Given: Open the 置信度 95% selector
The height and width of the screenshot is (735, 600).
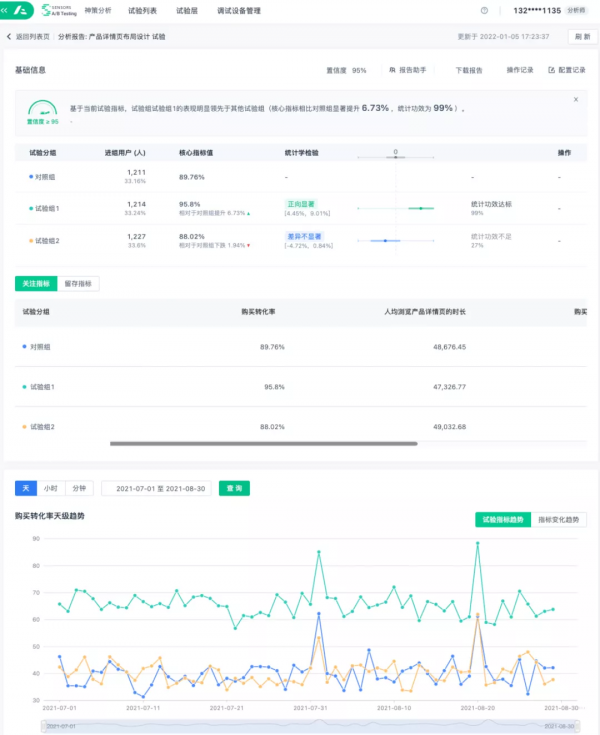Looking at the screenshot, I should tap(347, 71).
